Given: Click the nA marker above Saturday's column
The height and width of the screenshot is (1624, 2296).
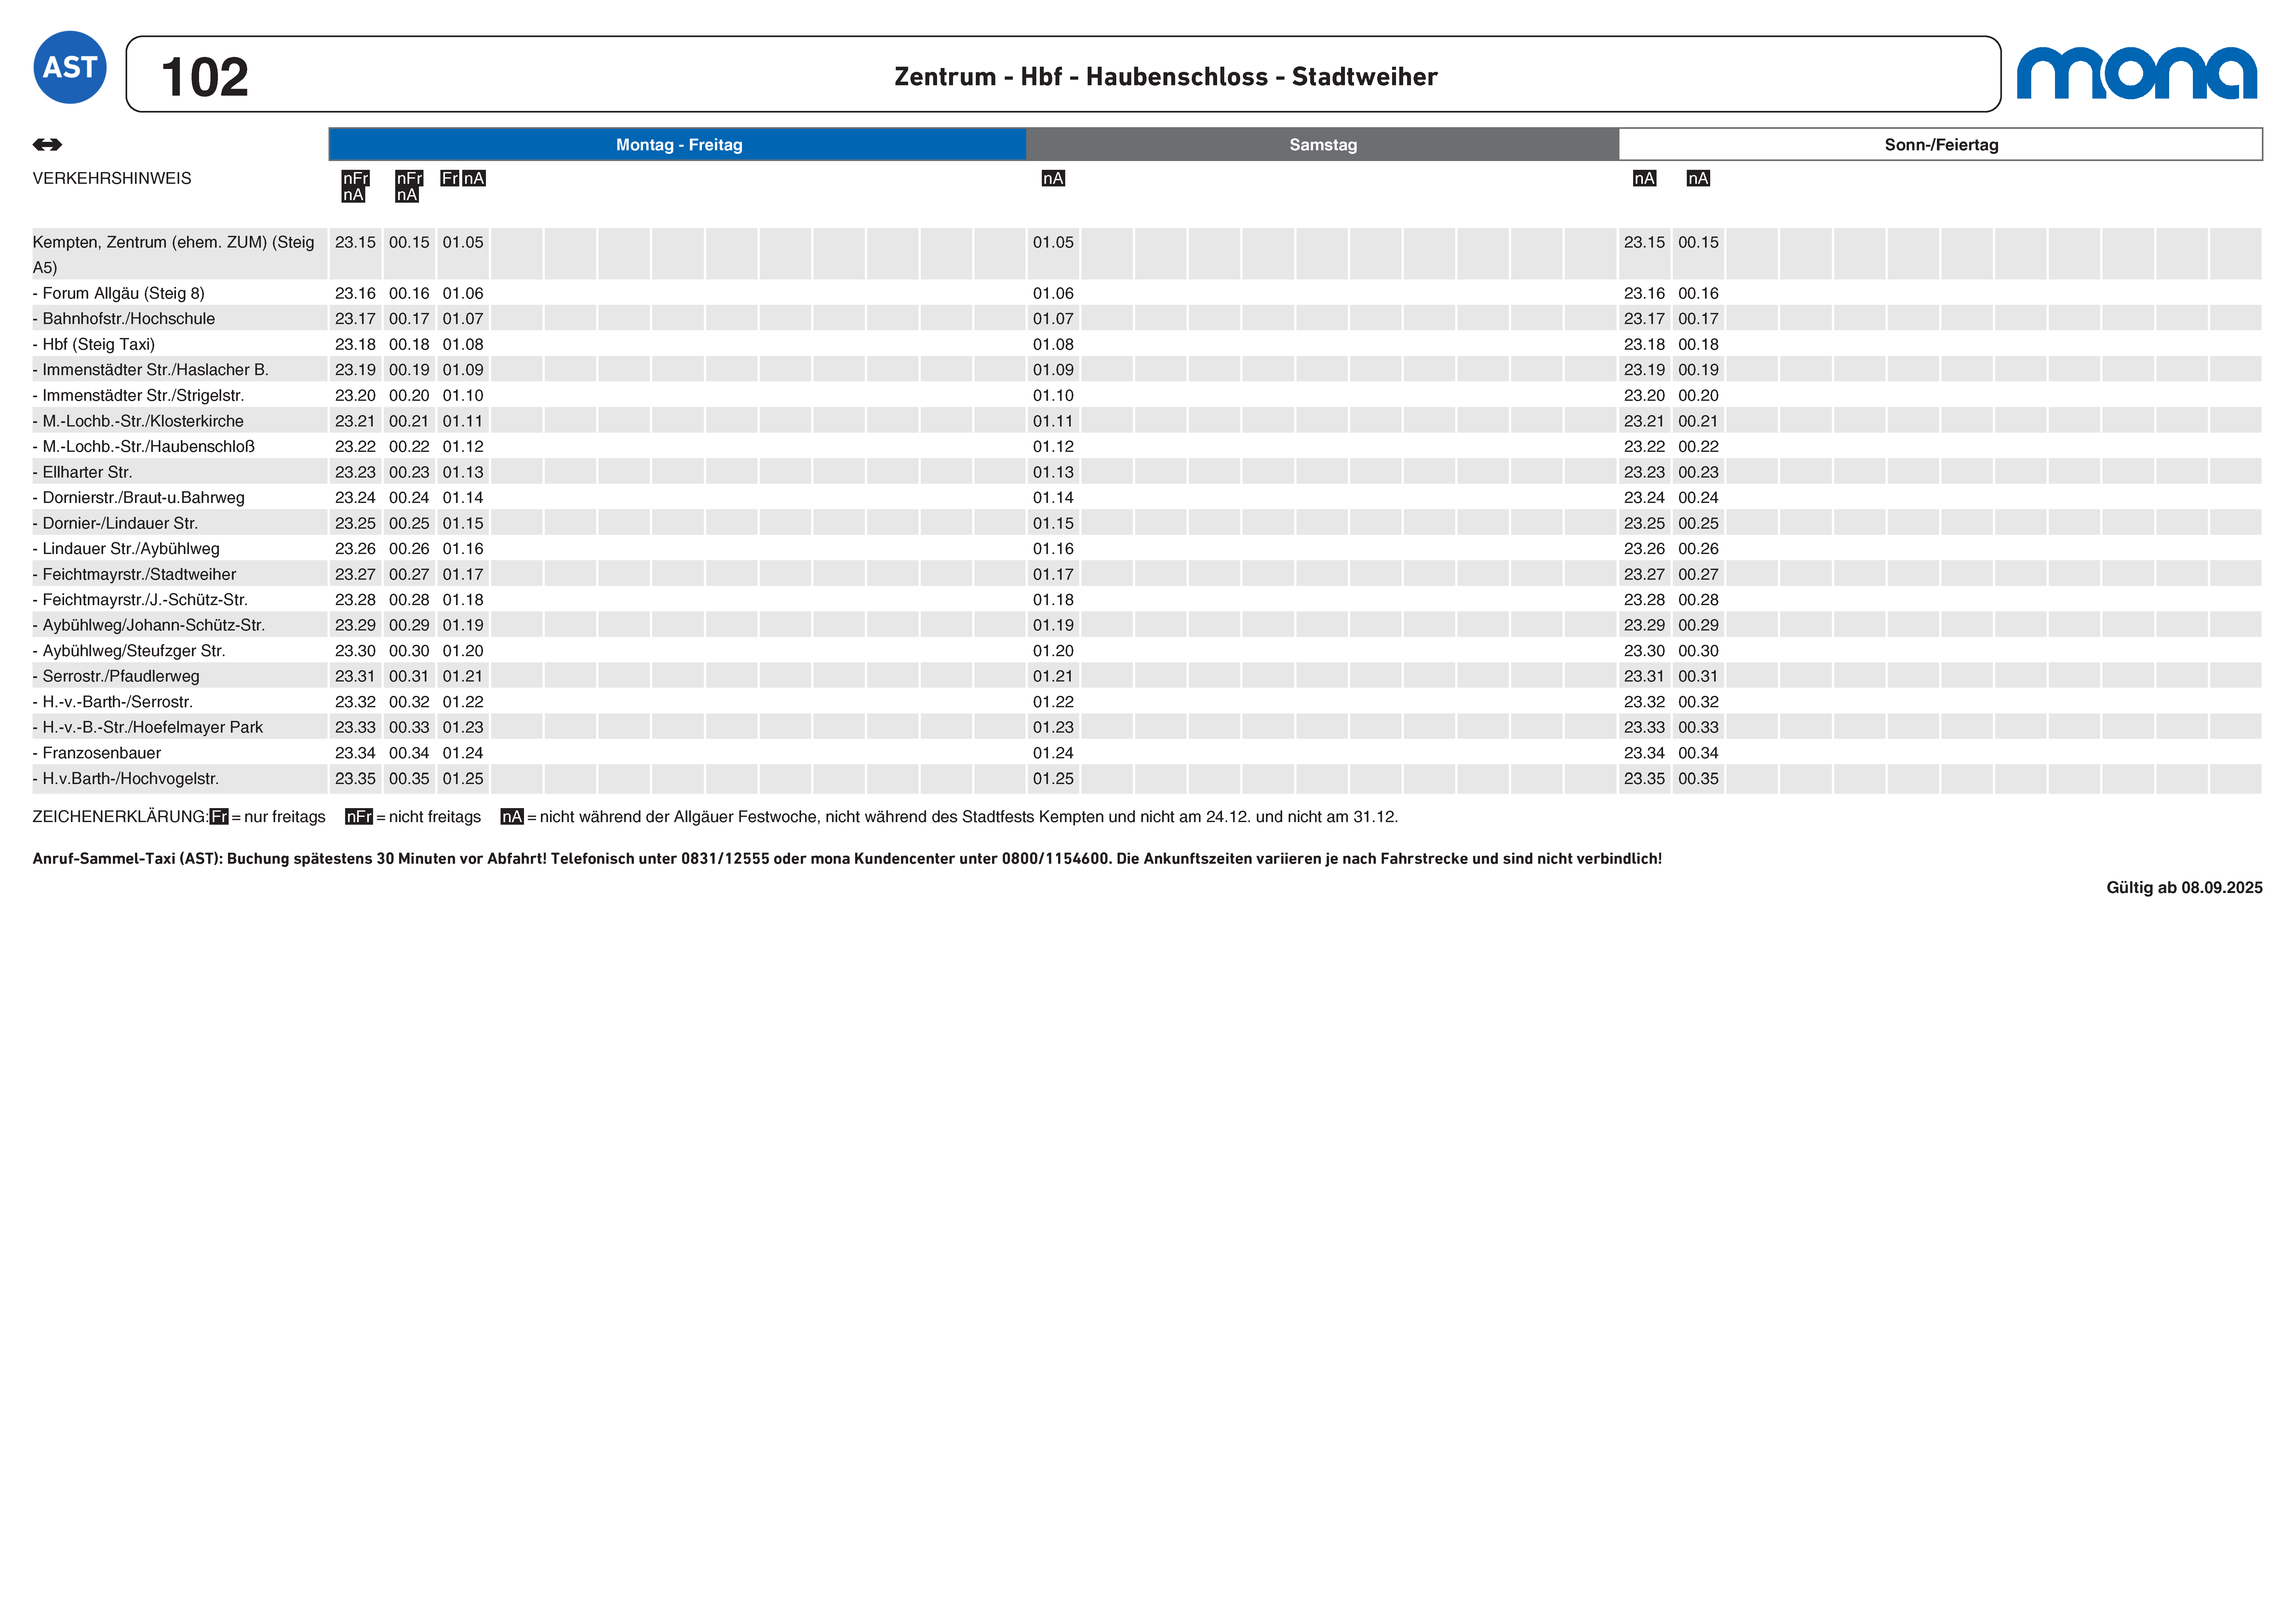Looking at the screenshot, I should (x=1053, y=178).
